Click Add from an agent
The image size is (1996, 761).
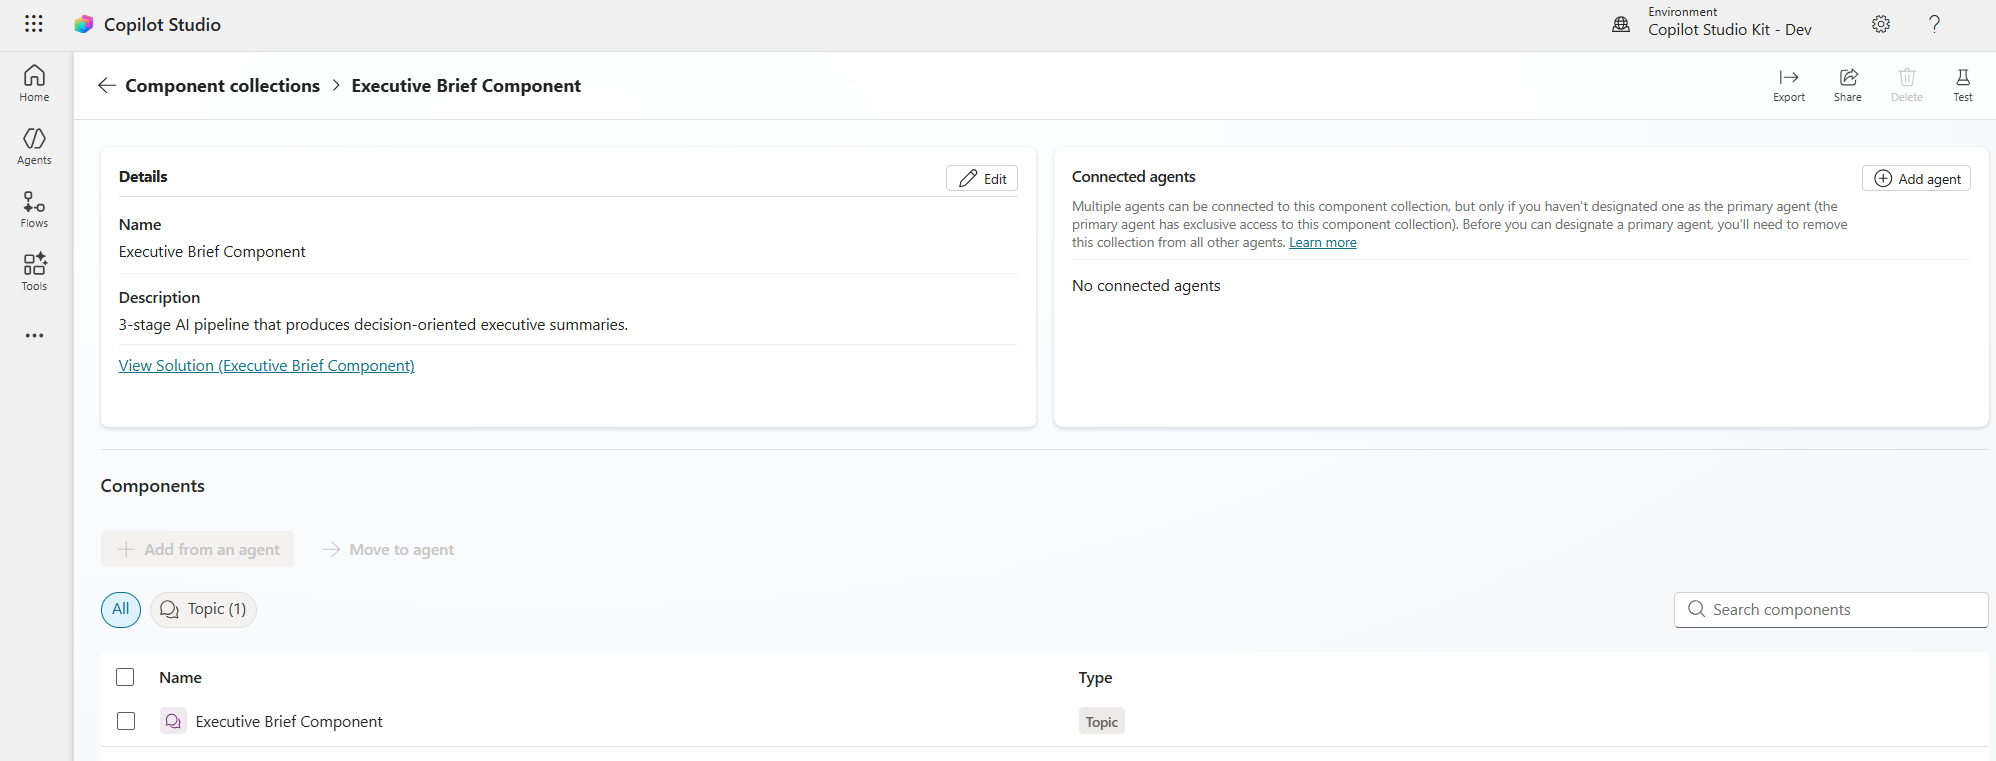(x=198, y=549)
